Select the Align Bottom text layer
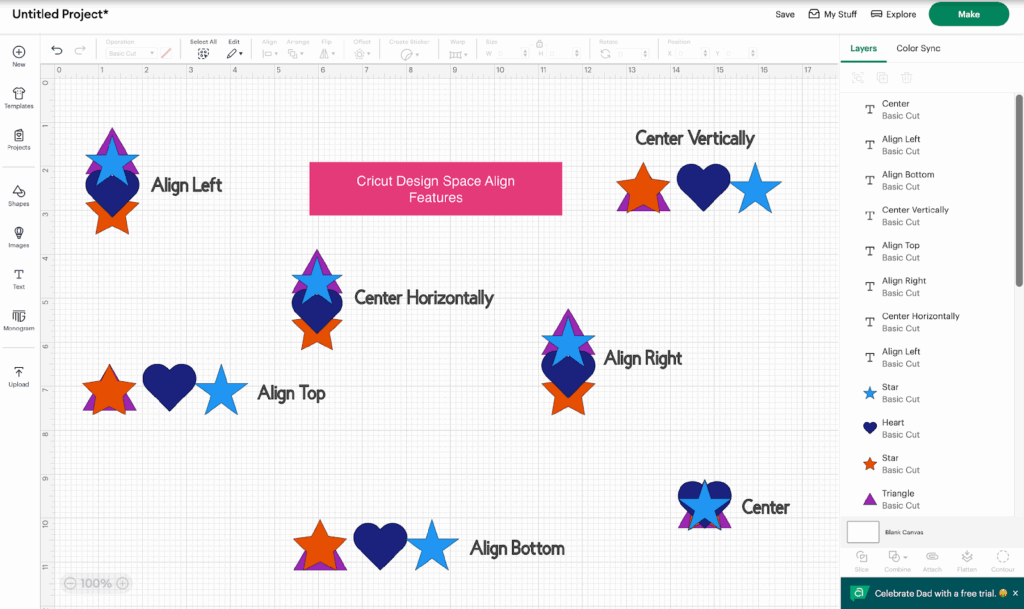The image size is (1024, 609). tap(927, 180)
